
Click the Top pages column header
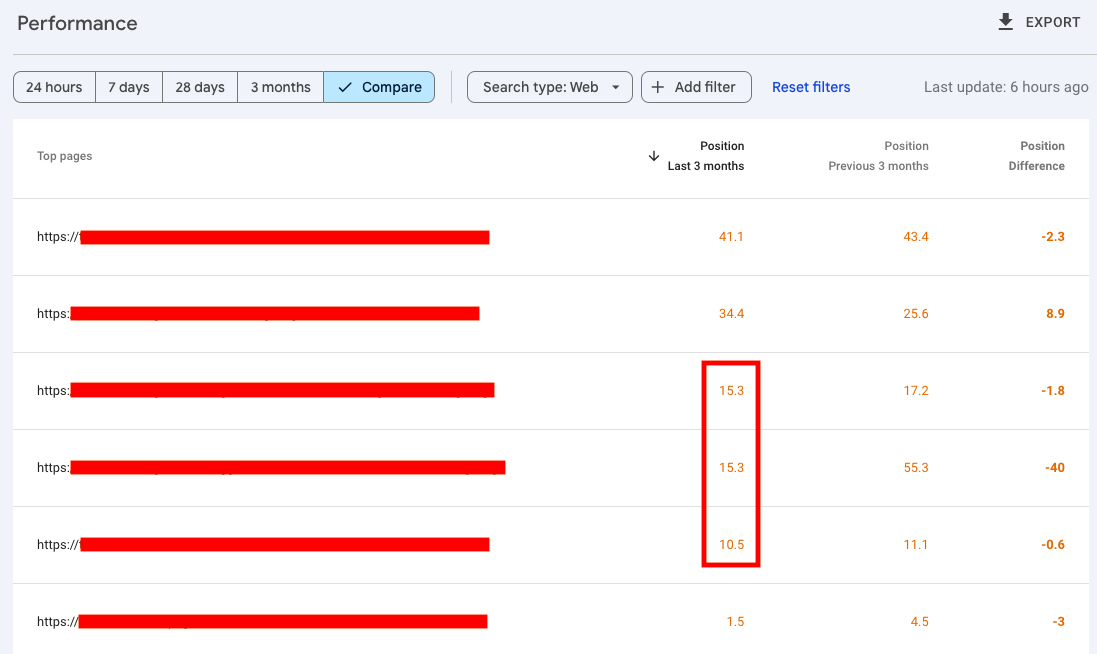pyautogui.click(x=65, y=156)
